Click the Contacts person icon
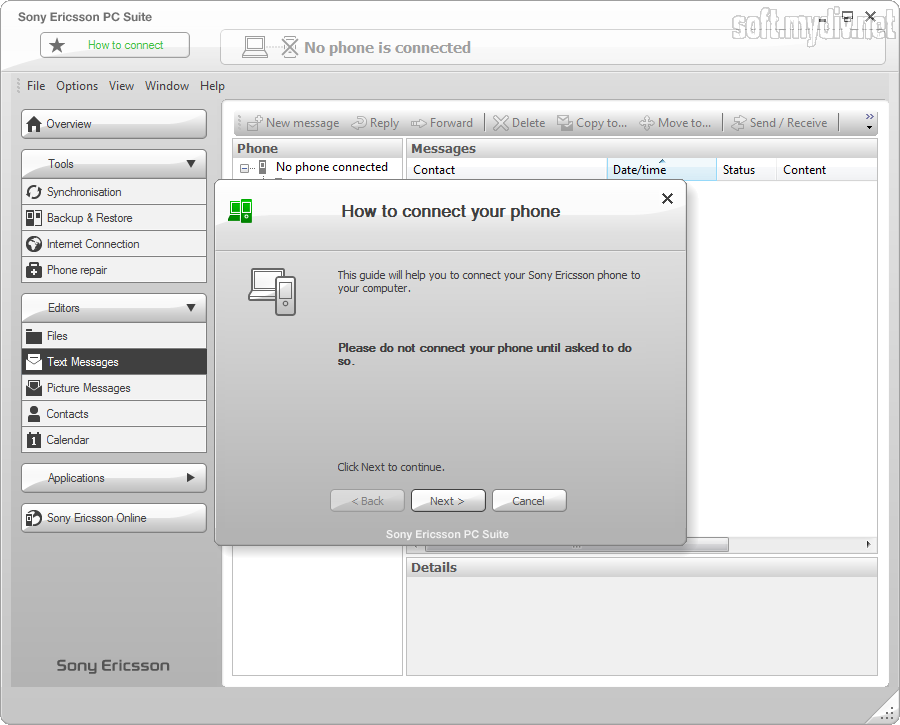Viewport: 900px width, 725px height. tap(34, 414)
